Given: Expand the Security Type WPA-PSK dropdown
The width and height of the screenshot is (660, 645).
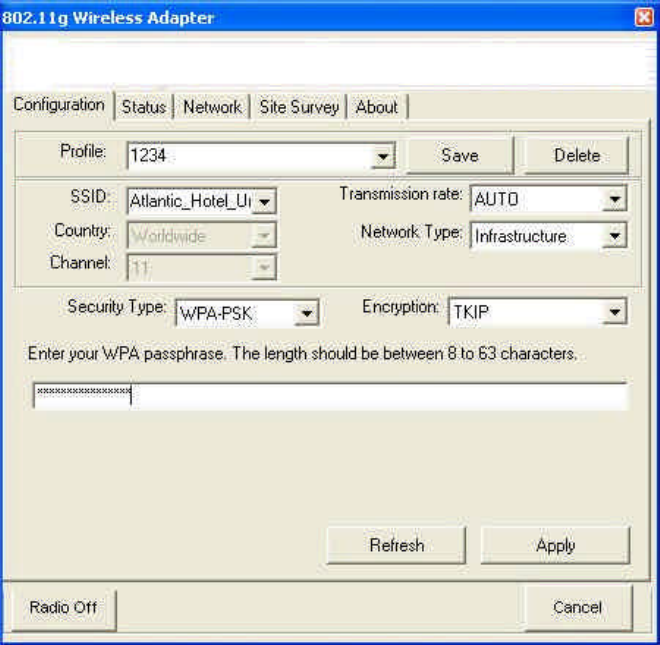Looking at the screenshot, I should point(306,313).
